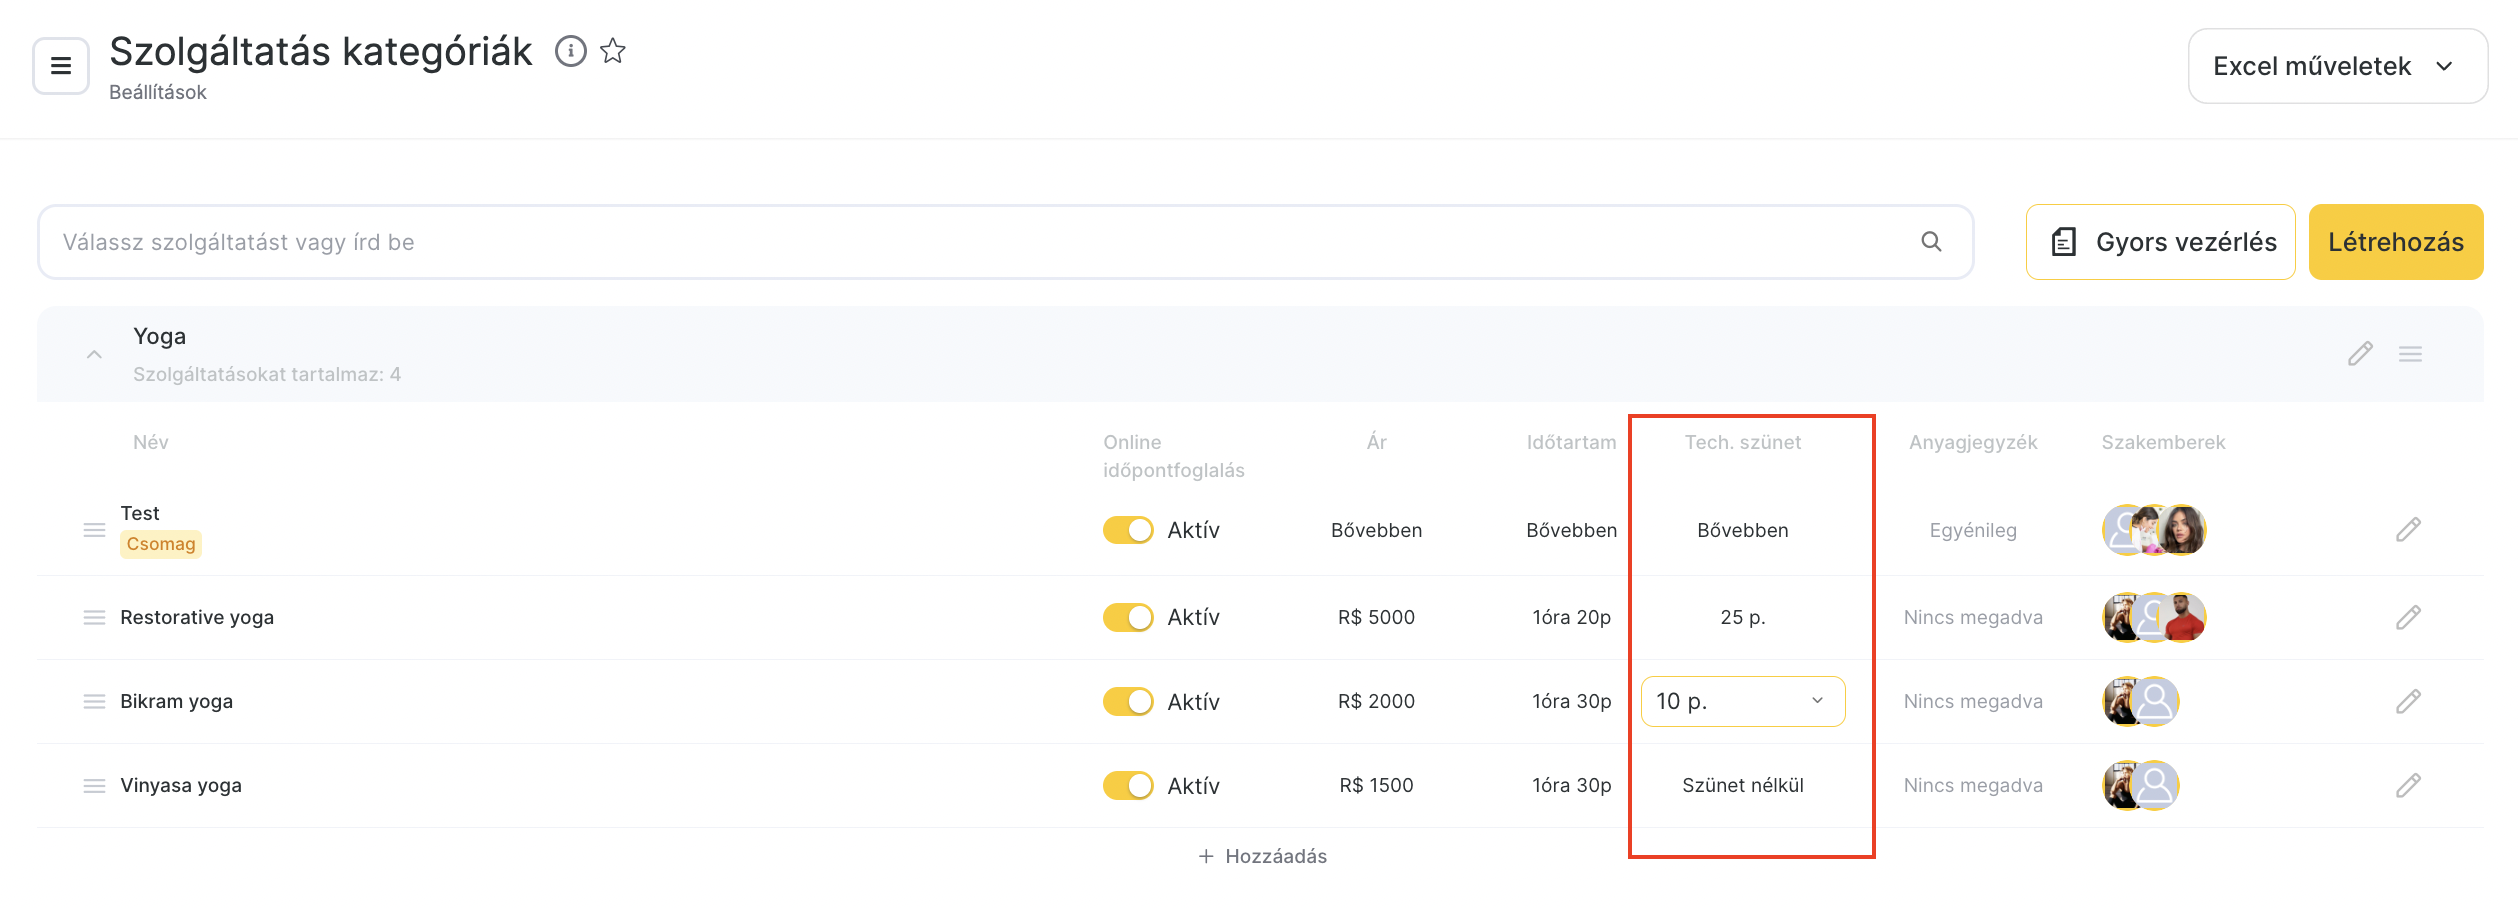Click Hozzáadás to add a service

1262,856
